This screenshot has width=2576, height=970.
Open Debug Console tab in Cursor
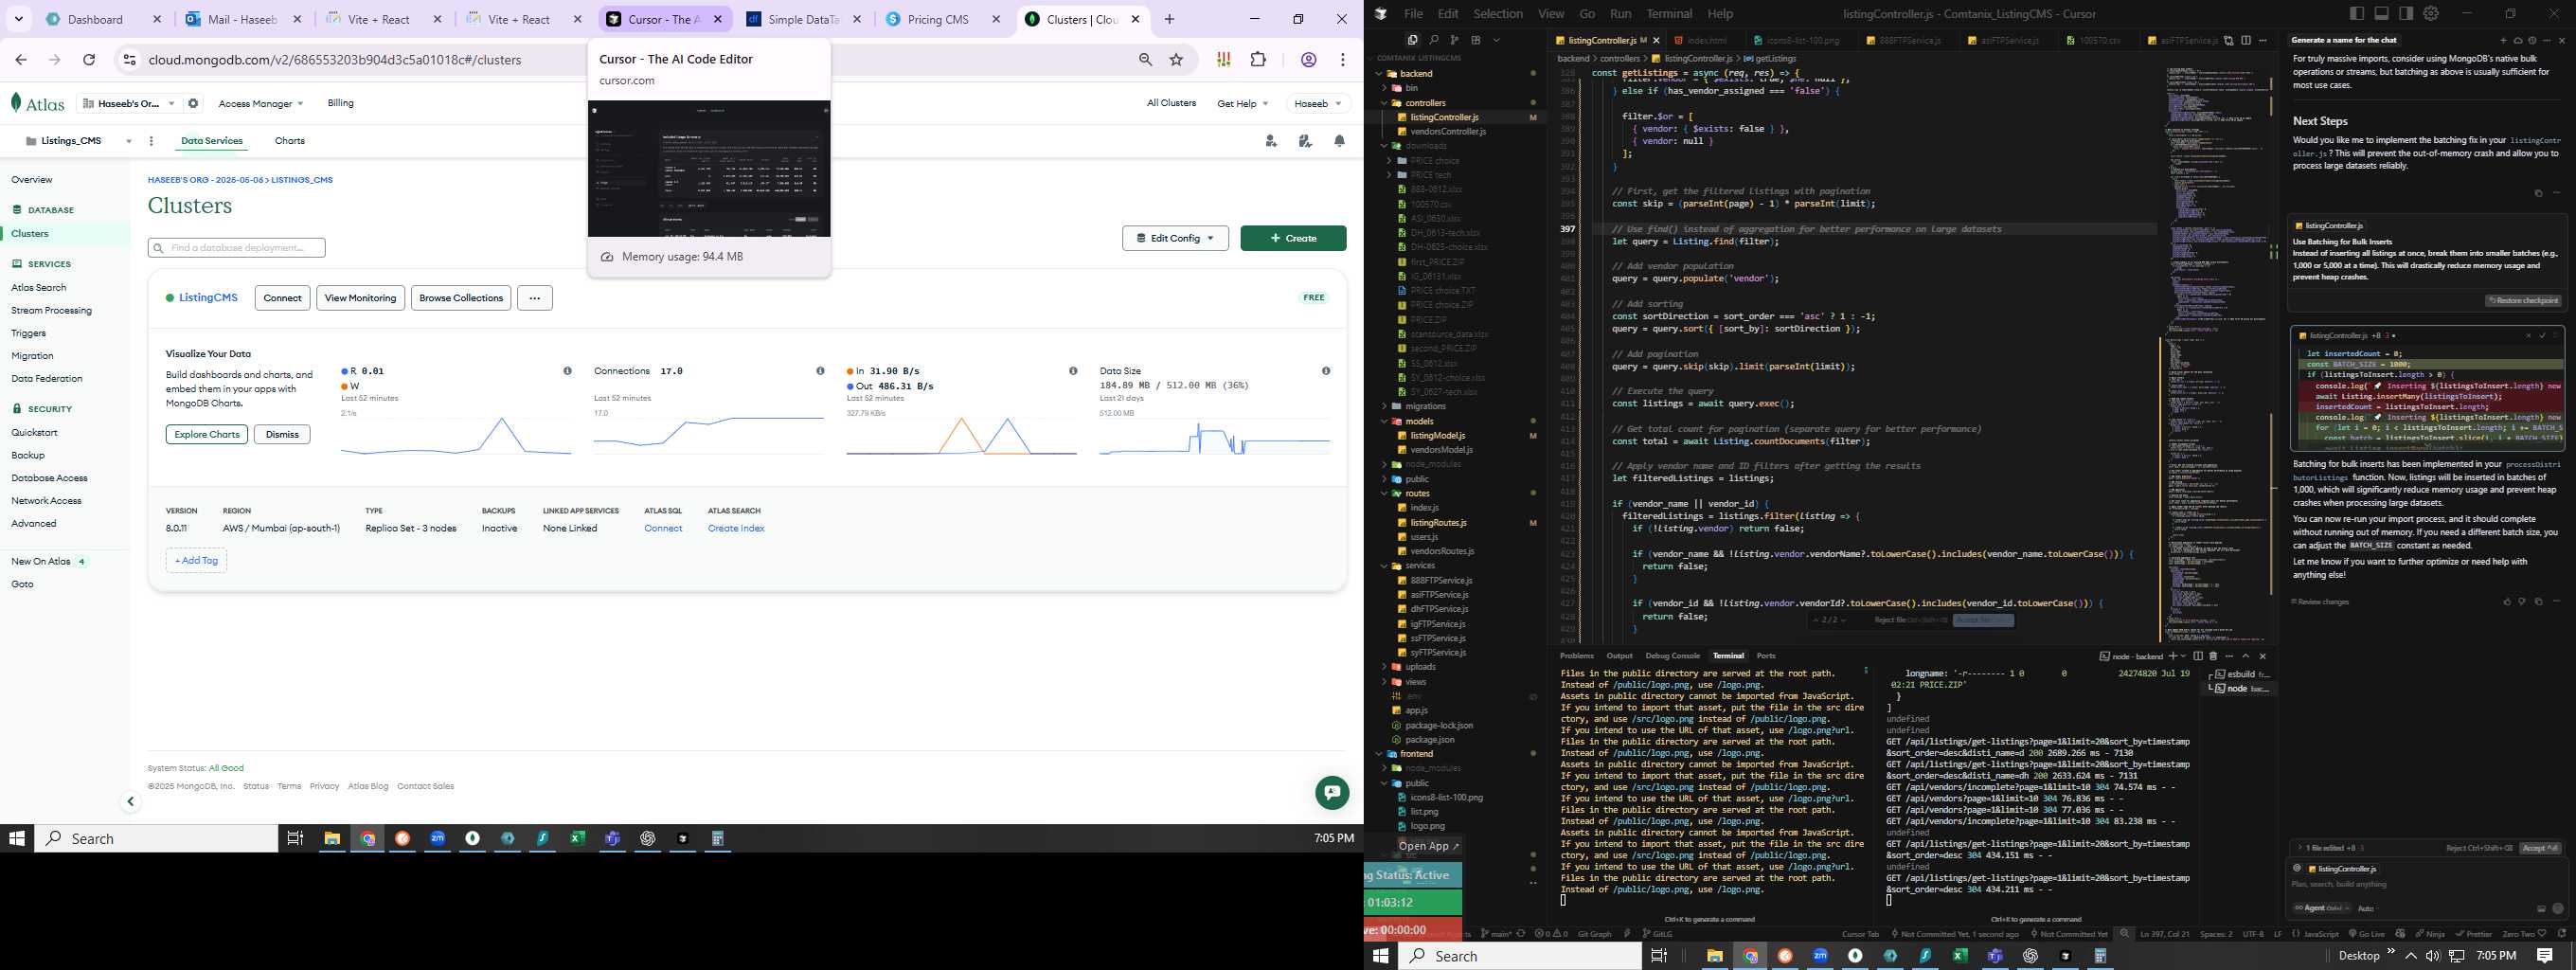click(x=1672, y=656)
